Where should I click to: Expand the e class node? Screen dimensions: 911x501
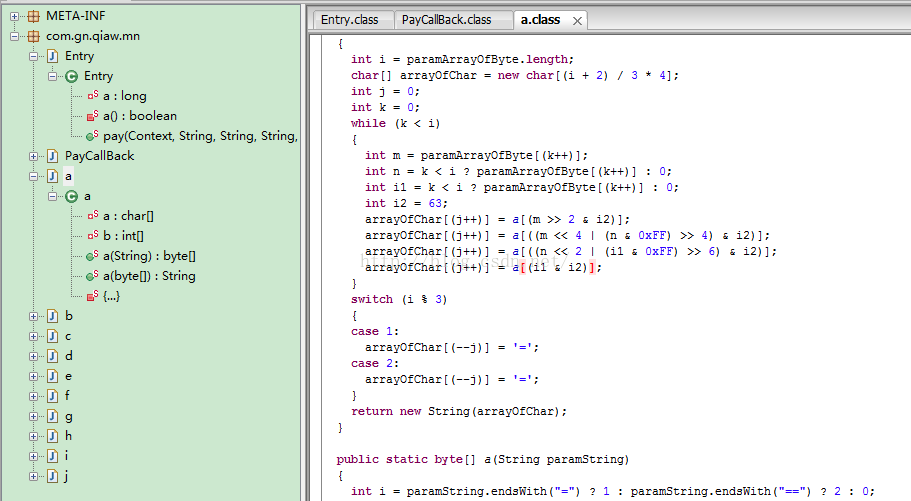[x=34, y=377]
